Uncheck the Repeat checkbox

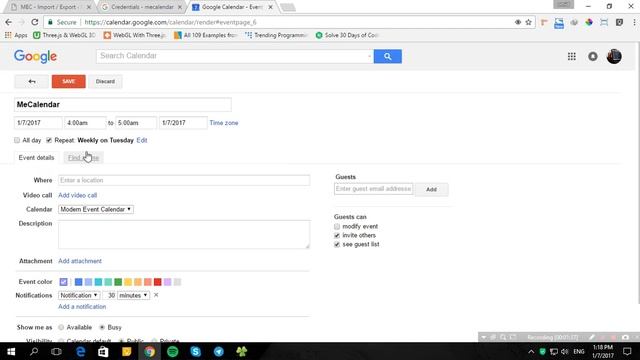(x=49, y=140)
